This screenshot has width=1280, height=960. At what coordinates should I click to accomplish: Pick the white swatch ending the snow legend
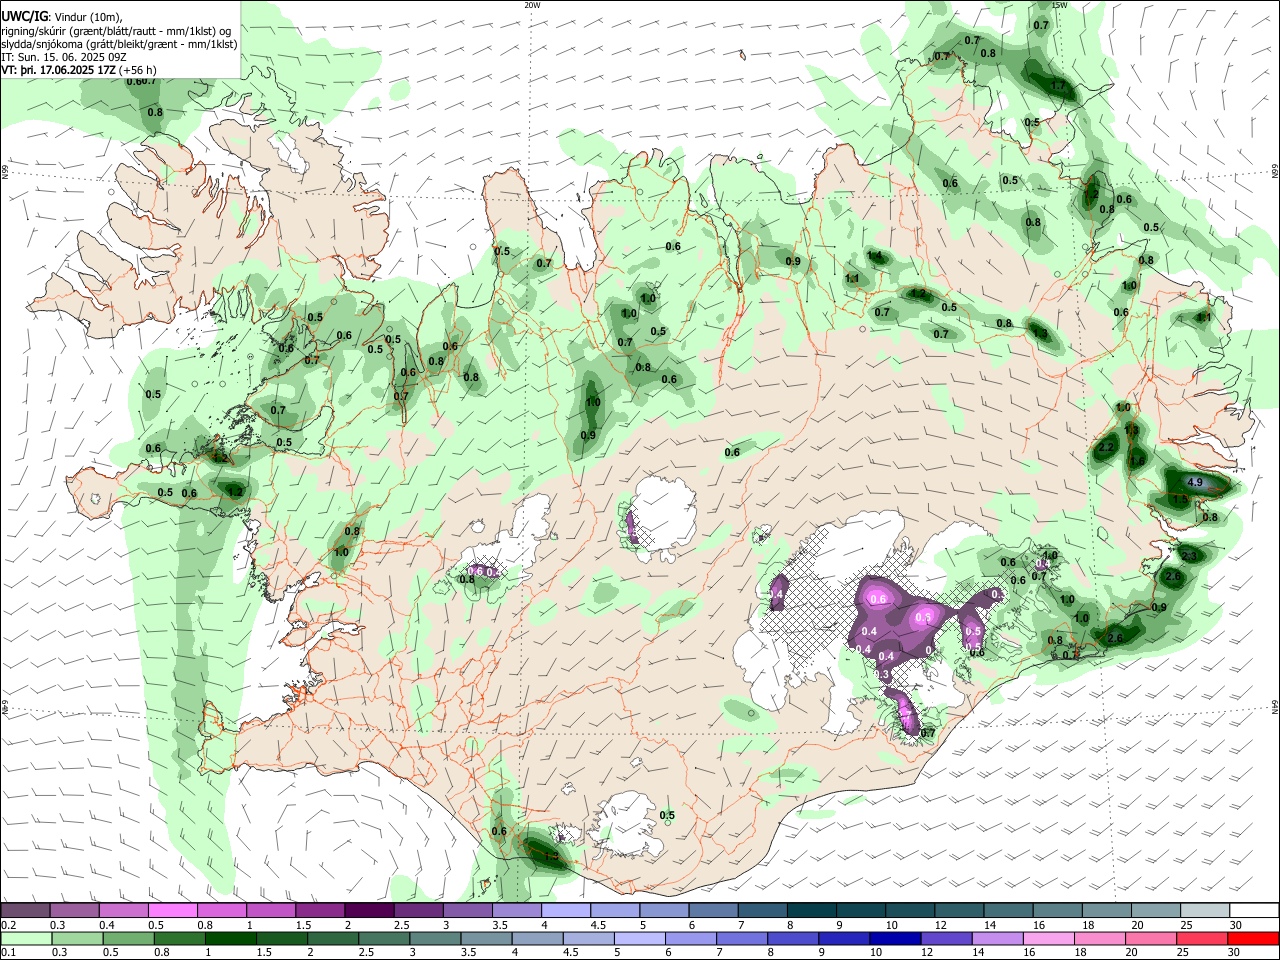click(x=1254, y=910)
